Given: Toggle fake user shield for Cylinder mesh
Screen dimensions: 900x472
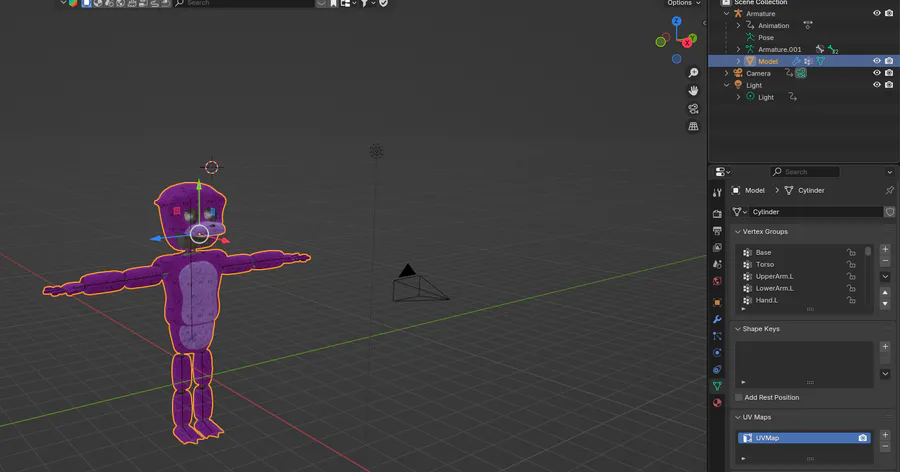Looking at the screenshot, I should (x=890, y=212).
